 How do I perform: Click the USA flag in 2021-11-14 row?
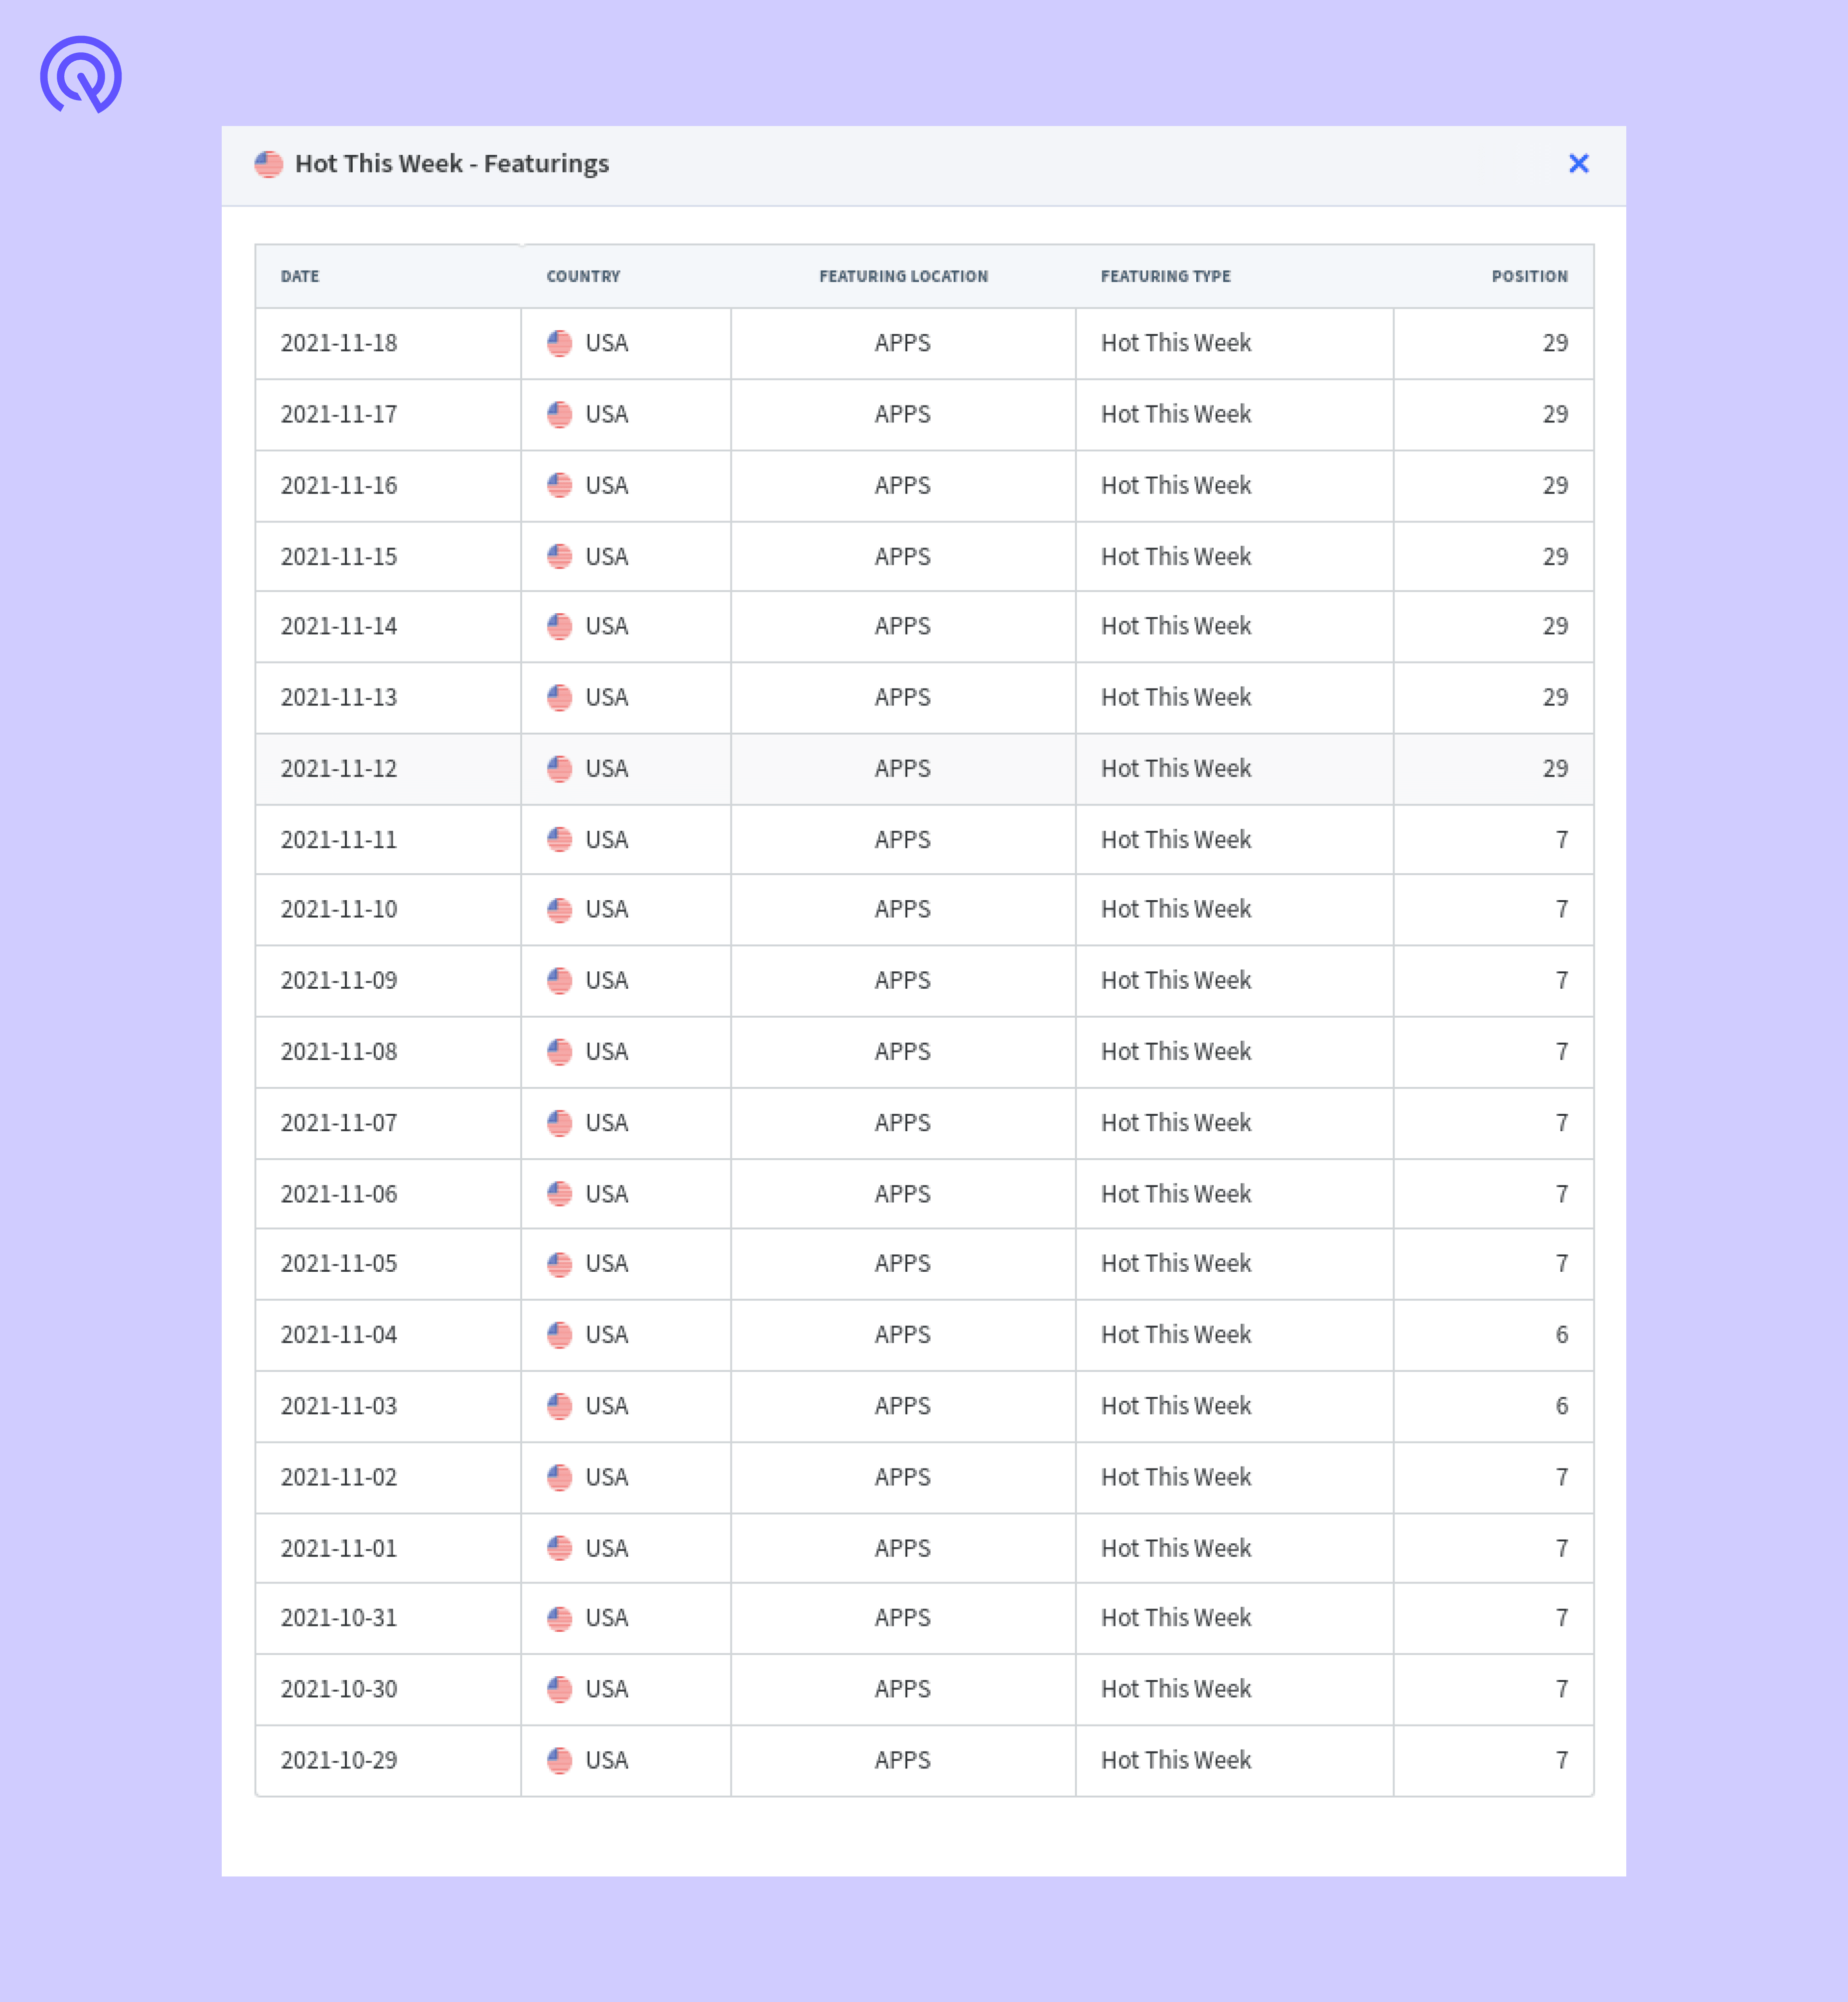tap(559, 626)
